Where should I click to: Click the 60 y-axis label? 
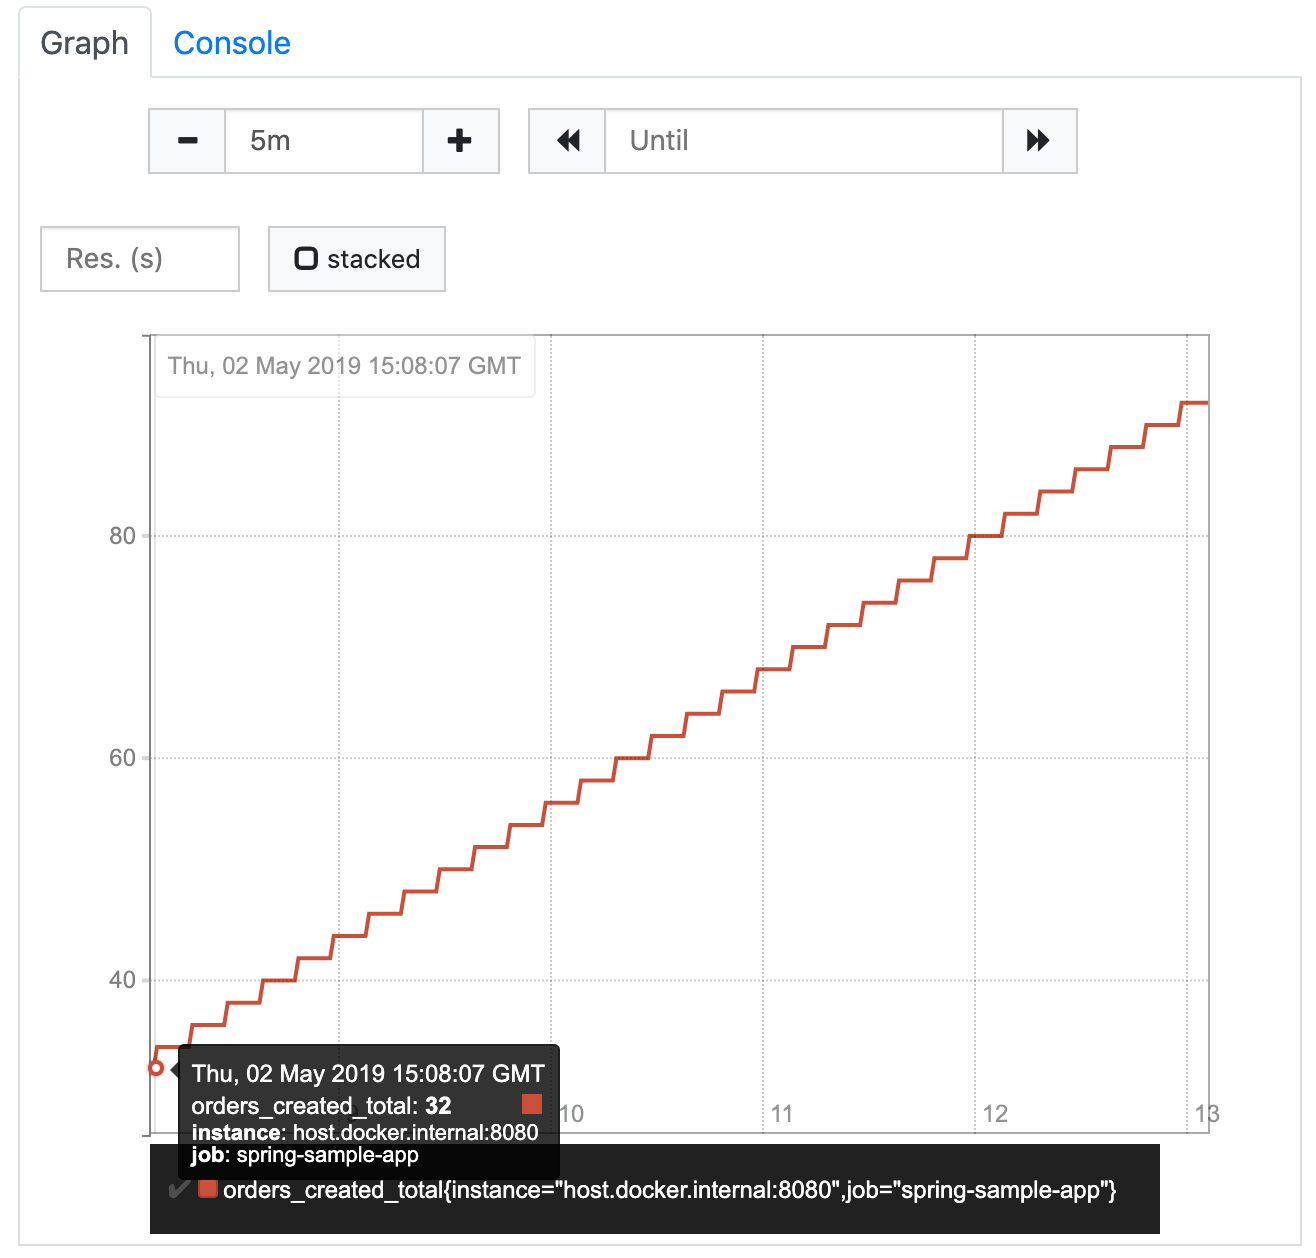(122, 758)
